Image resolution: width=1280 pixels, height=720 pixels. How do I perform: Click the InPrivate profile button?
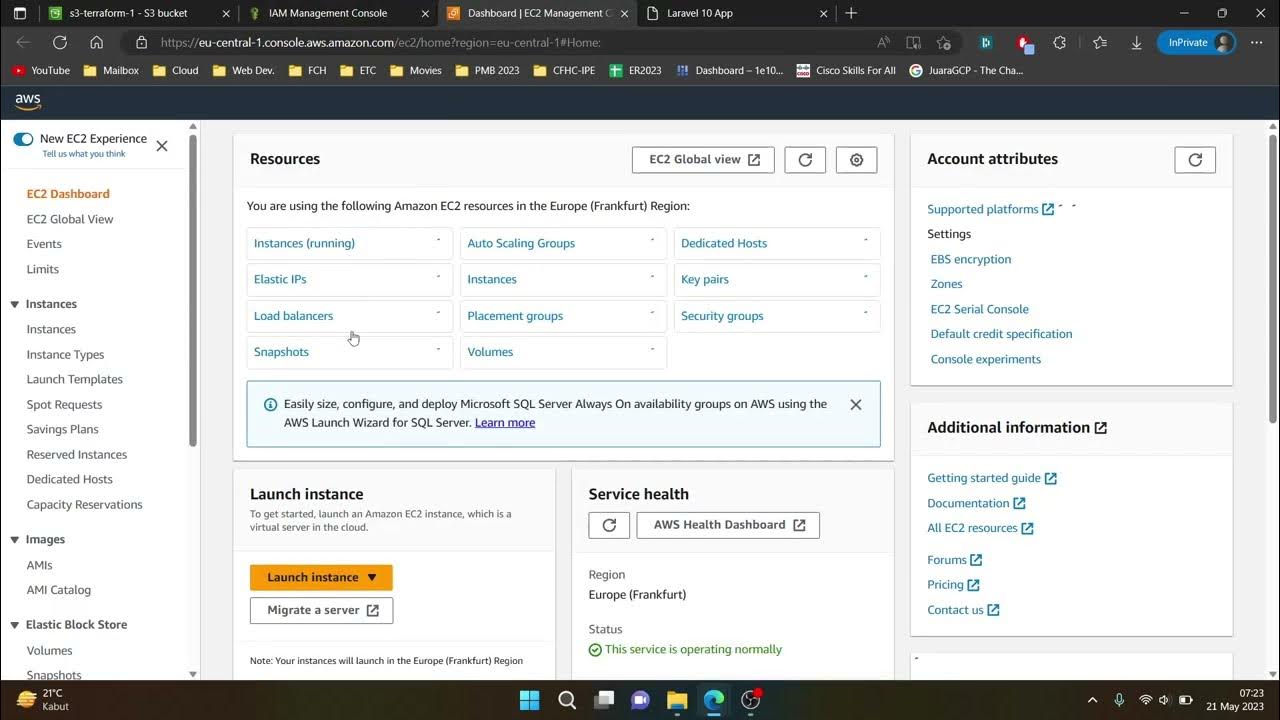[x=1196, y=43]
